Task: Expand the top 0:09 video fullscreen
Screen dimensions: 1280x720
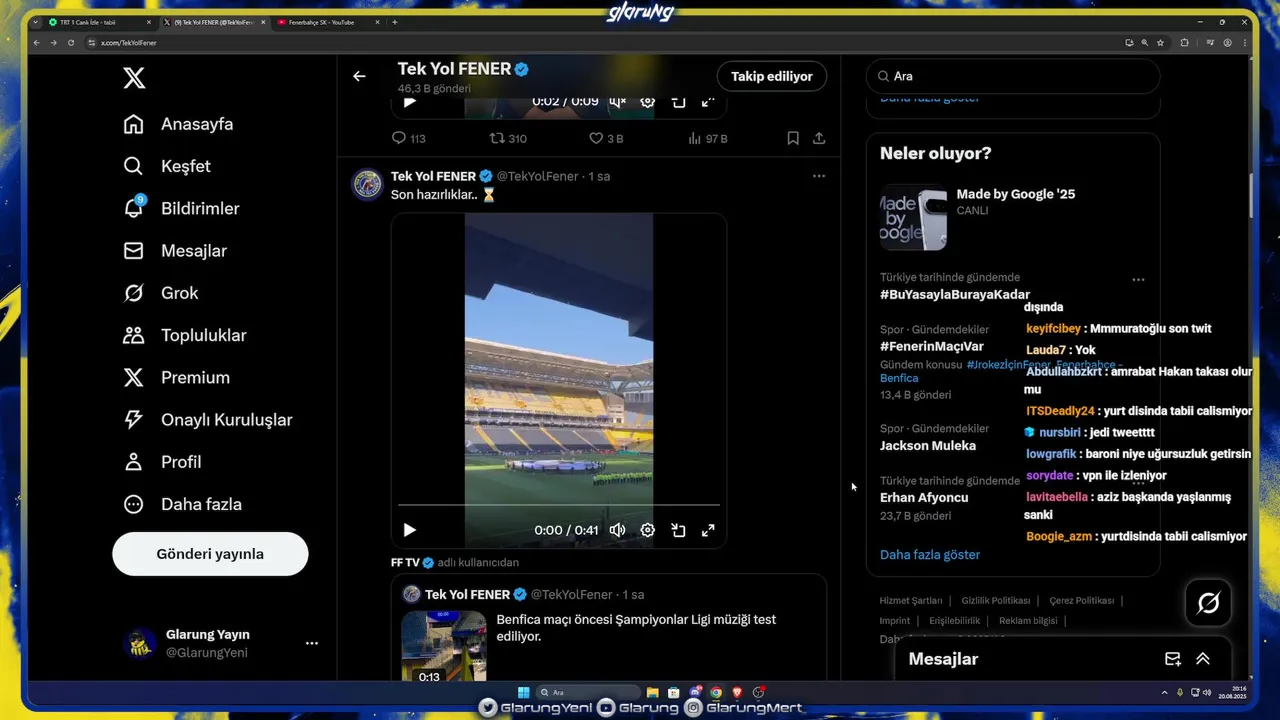Action: coord(708,101)
